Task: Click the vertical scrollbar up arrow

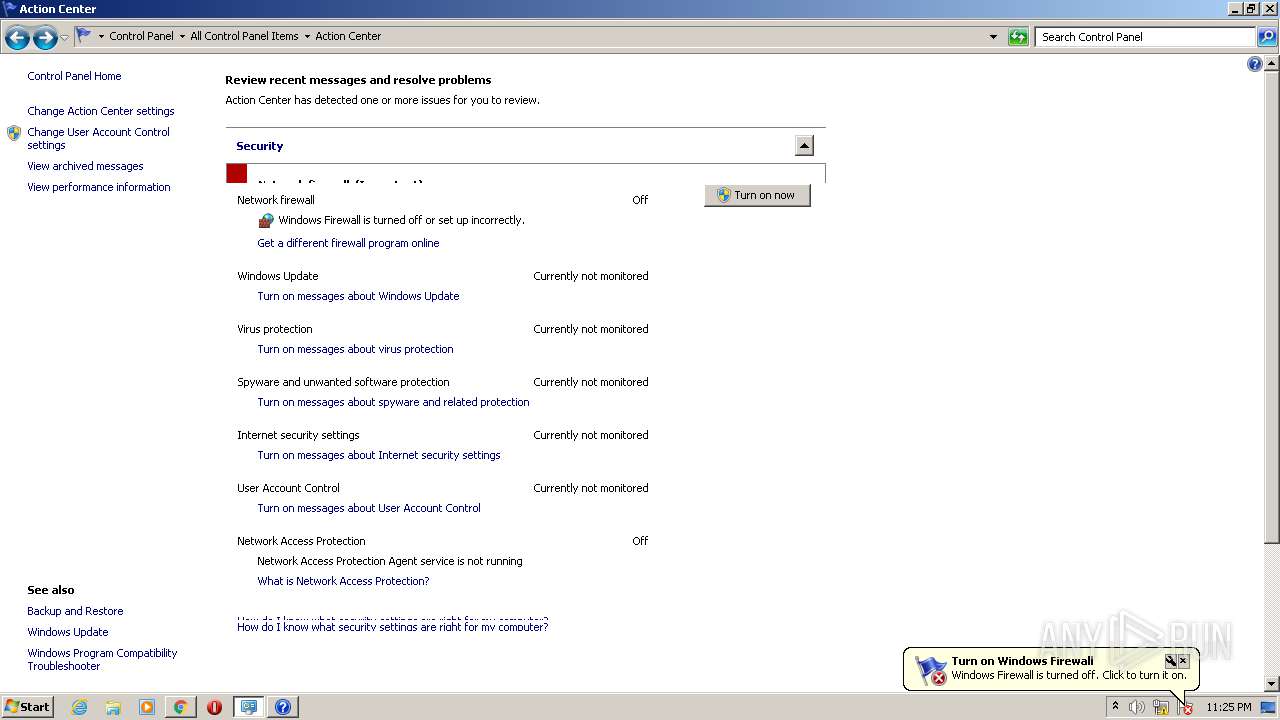Action: pos(1272,63)
